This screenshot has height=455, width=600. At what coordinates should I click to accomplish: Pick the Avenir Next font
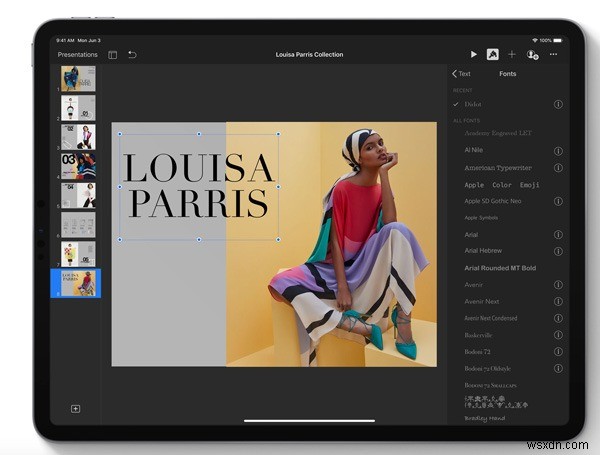482,302
